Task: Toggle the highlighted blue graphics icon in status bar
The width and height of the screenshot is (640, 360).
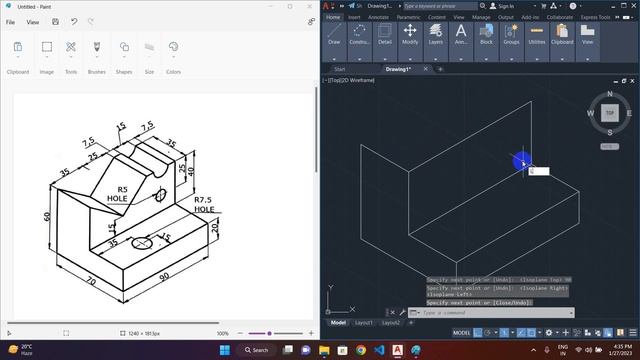Action: [x=608, y=333]
